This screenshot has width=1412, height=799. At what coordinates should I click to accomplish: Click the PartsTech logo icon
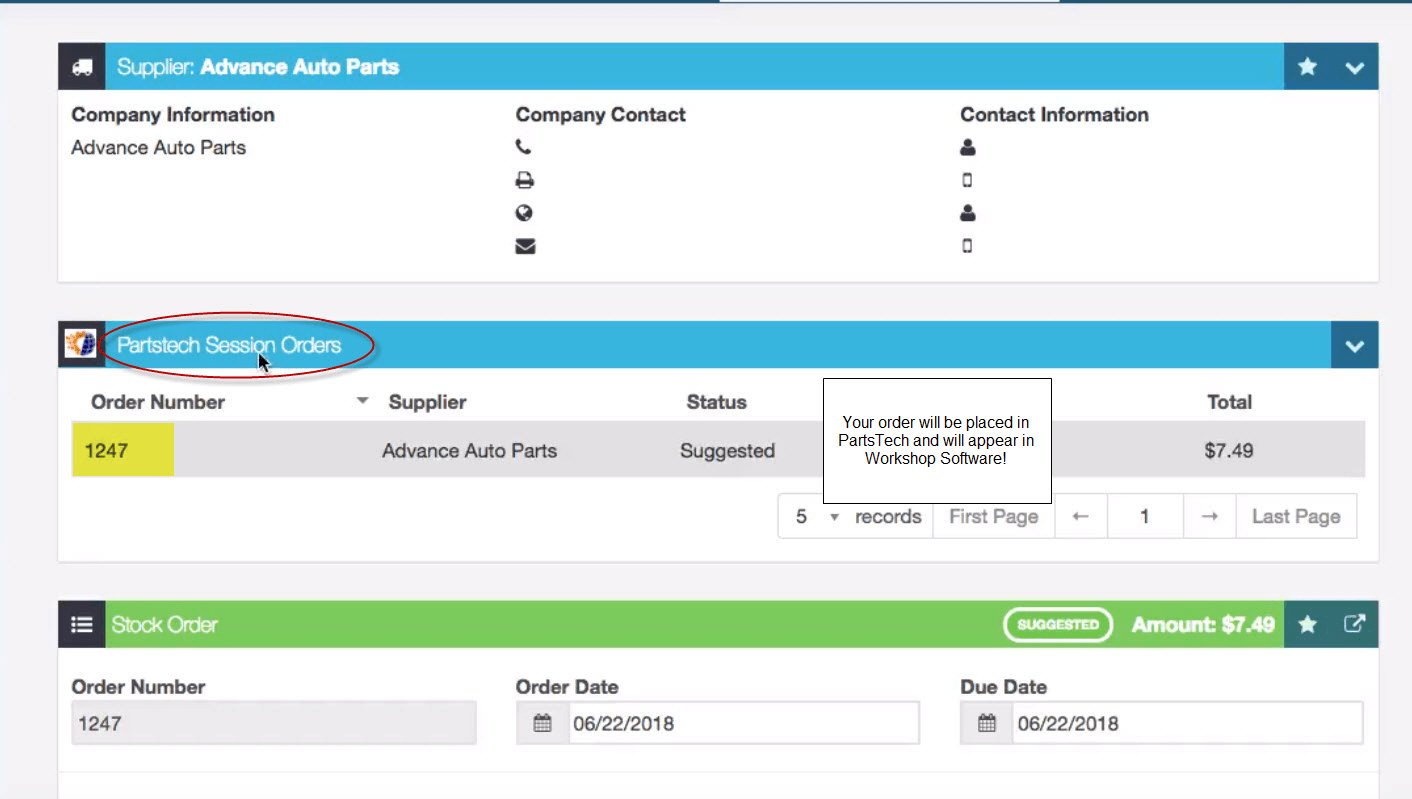click(x=81, y=344)
